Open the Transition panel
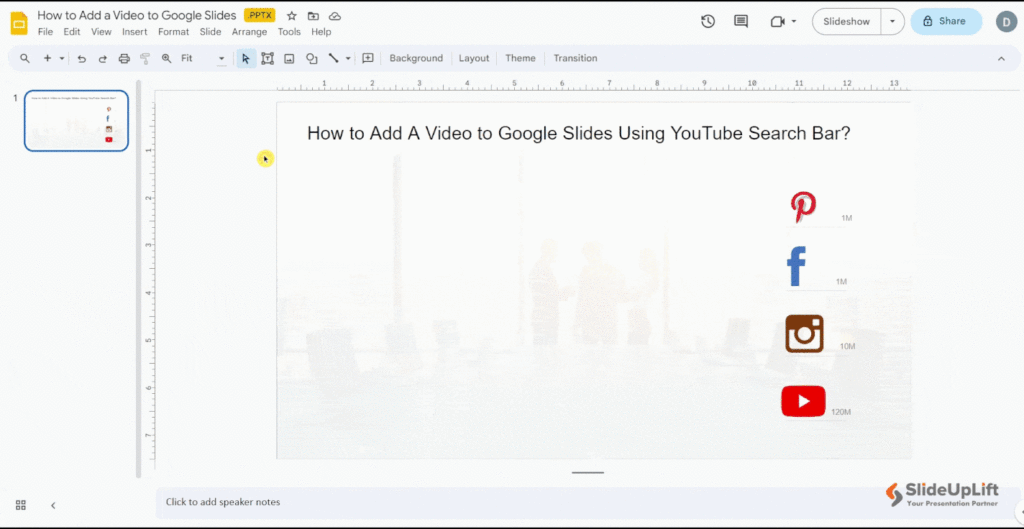Screen dimensions: 1024x529 (x=575, y=58)
